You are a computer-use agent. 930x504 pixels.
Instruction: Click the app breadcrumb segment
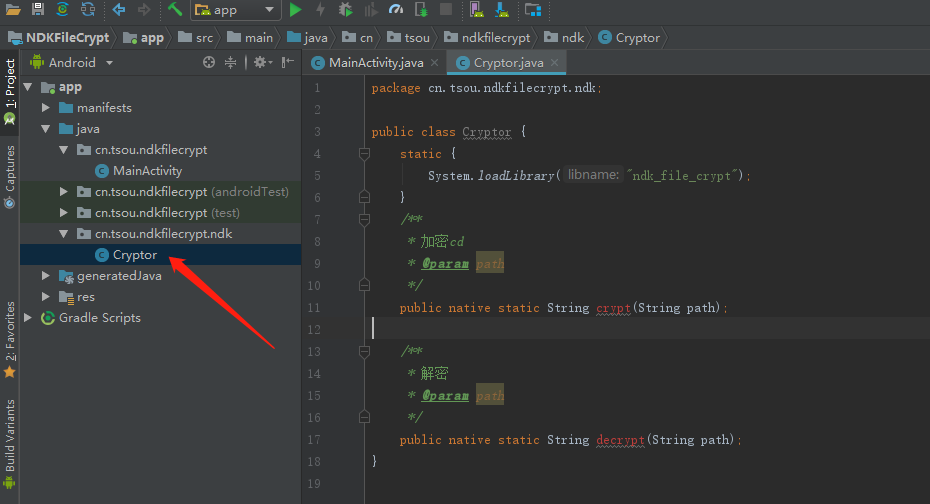pos(143,38)
